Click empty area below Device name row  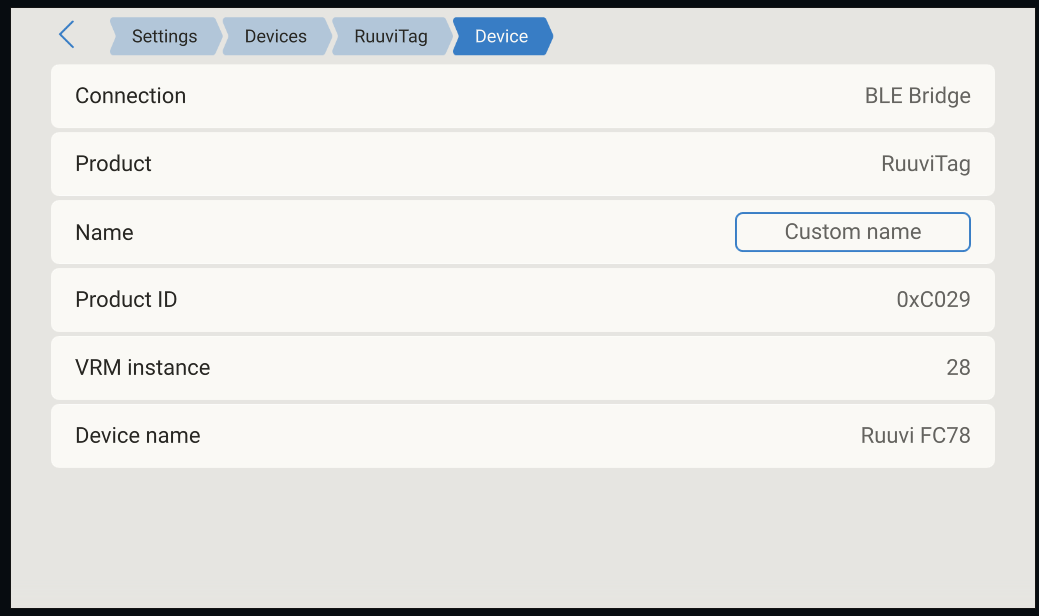tap(523, 538)
